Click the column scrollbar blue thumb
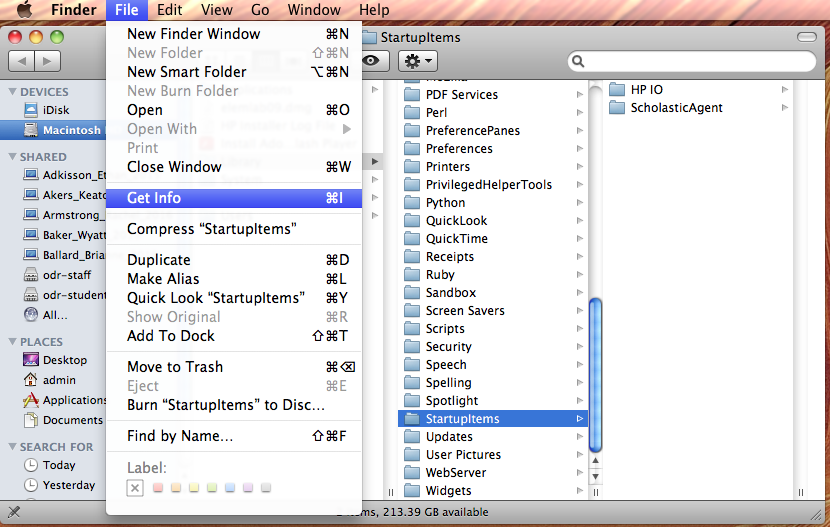Viewport: 830px width, 527px height. (x=596, y=375)
